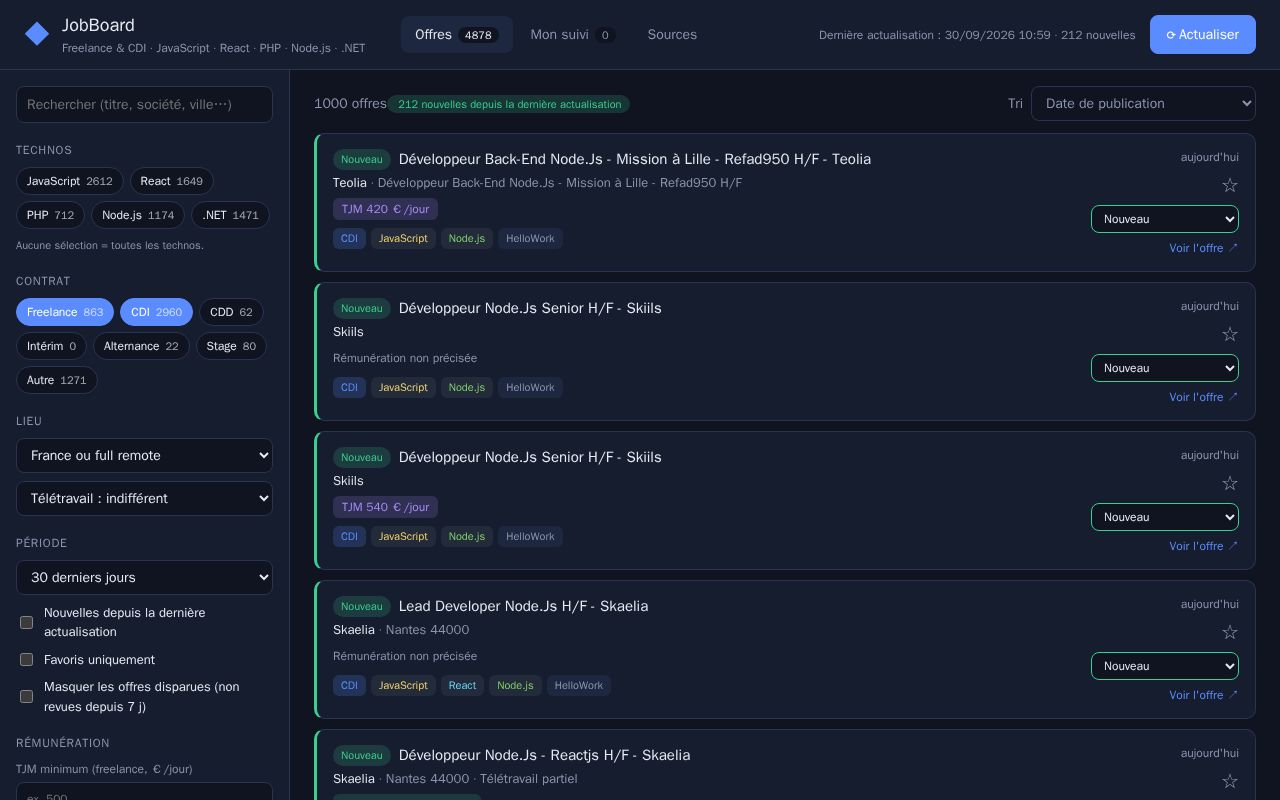Open the 30 derniers jours period dropdown
This screenshot has height=800, width=1280.
[x=144, y=577]
